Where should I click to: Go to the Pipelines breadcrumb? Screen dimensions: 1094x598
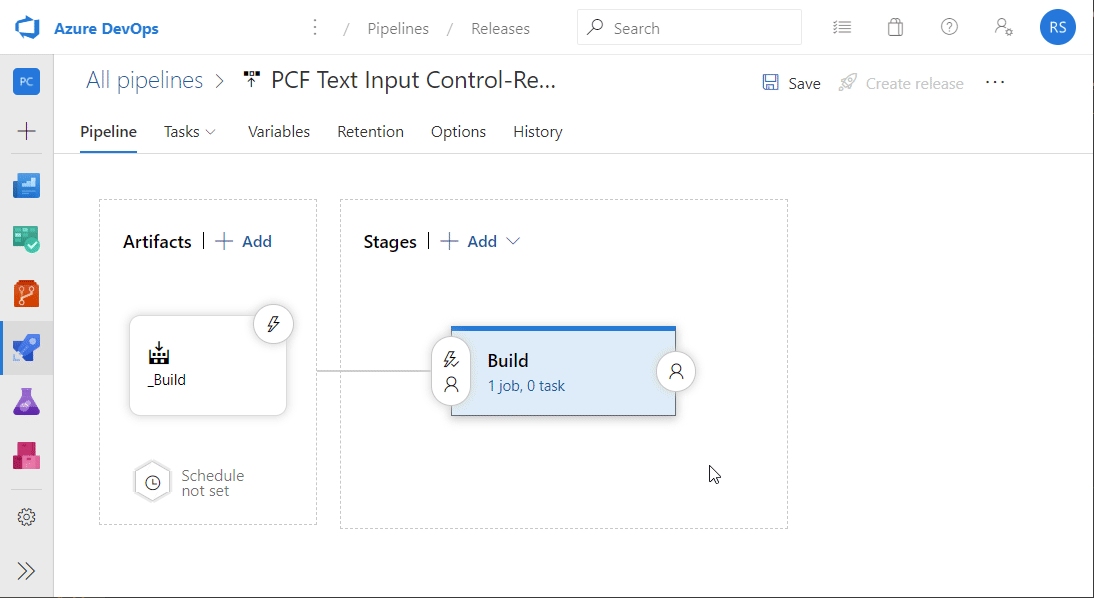(398, 29)
